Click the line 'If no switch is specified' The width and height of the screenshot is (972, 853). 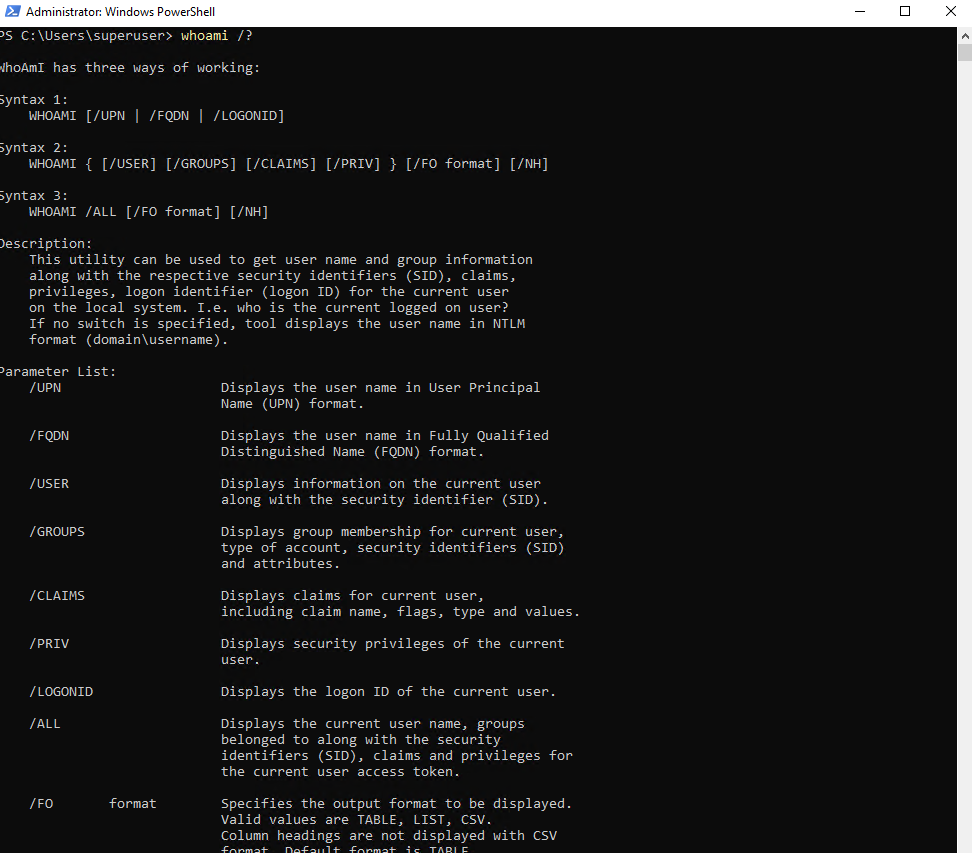(276, 324)
